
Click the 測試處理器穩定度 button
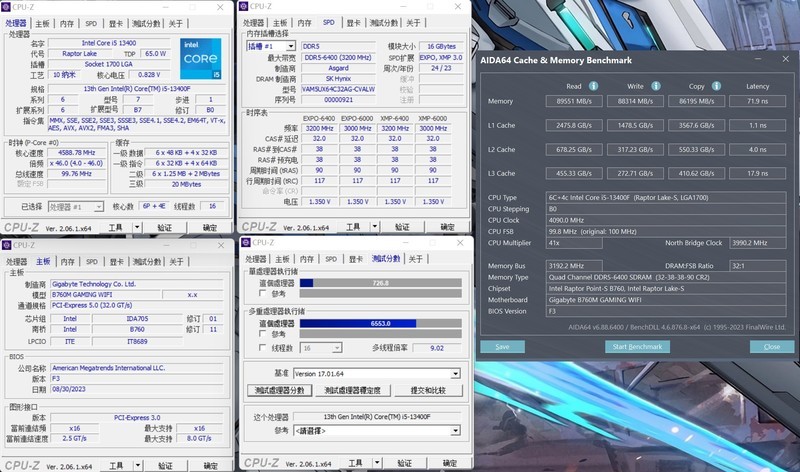[353, 390]
